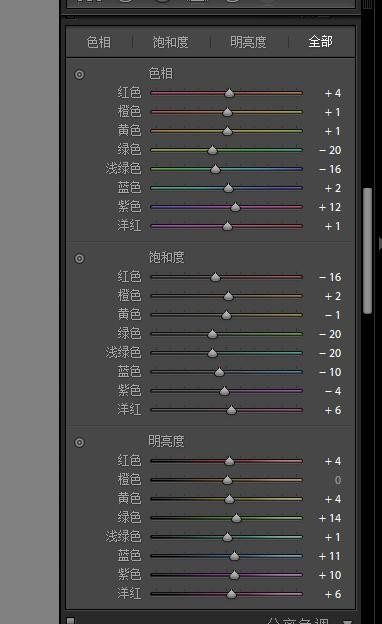This screenshot has height=624, width=382.
Task: Click the 饱和度 蓝色 value -10
Action: [x=330, y=372]
